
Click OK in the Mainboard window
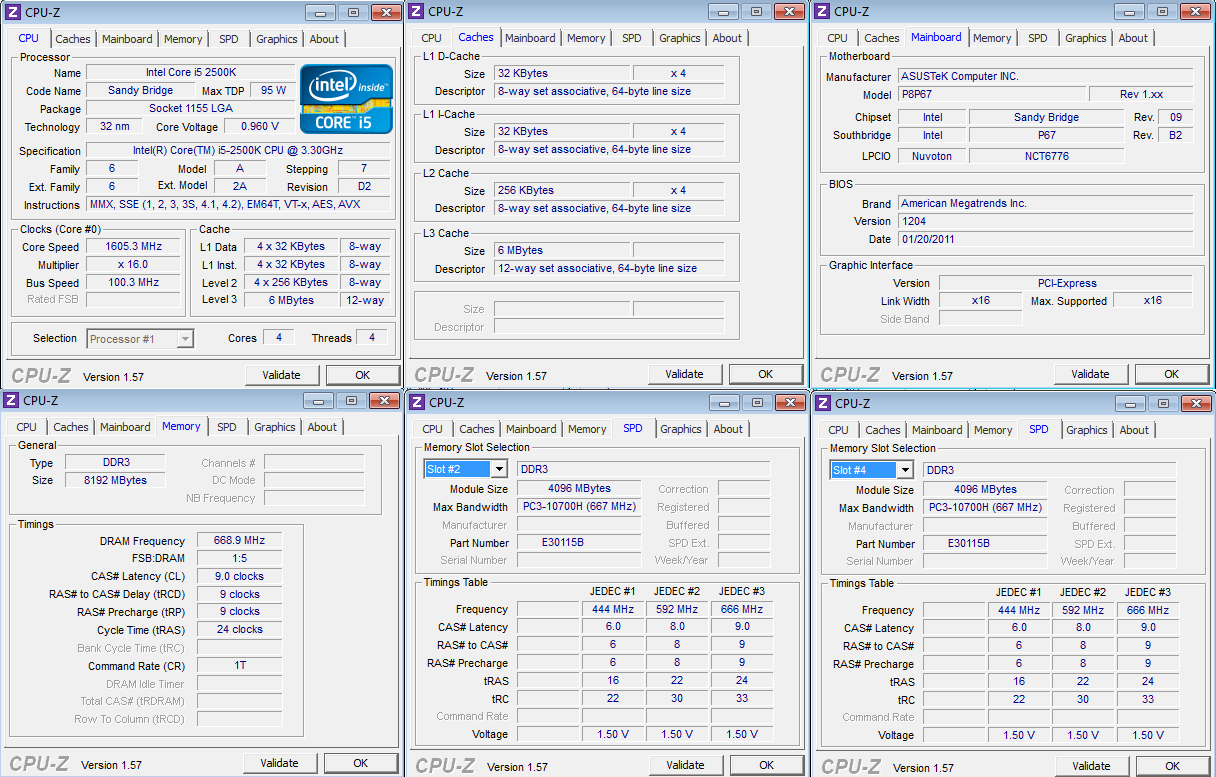coord(1171,374)
